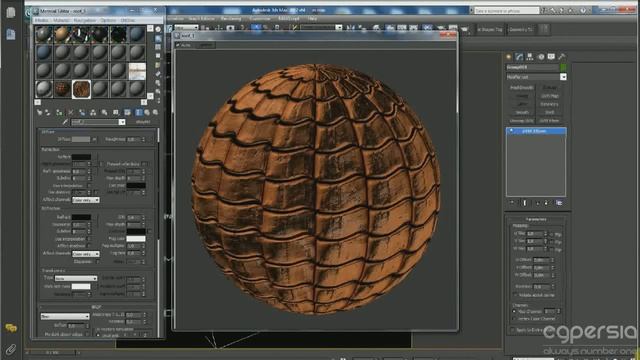
Task: Toggle Fresnel reflections checkbox
Action: 144,164
